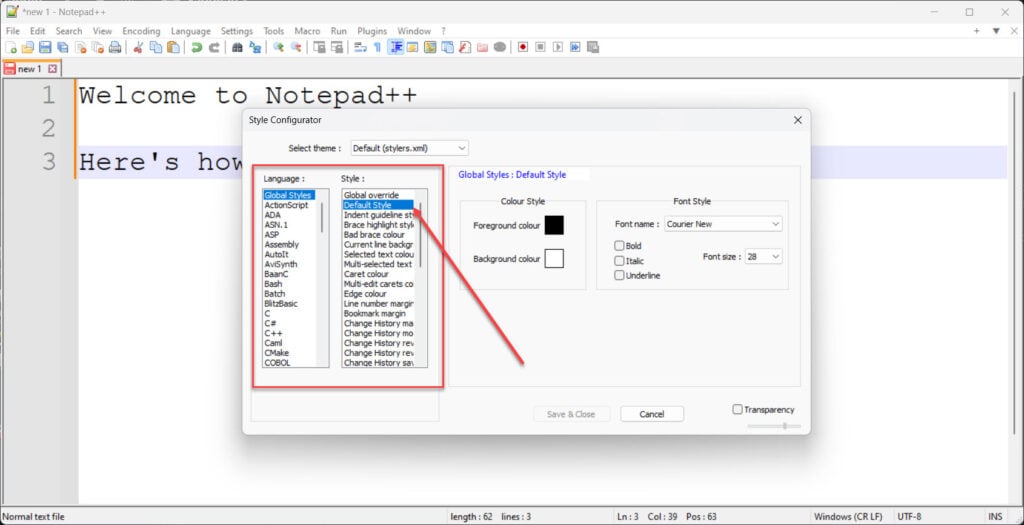Click the Stop recording macro icon
The image size is (1024, 525).
point(540,47)
